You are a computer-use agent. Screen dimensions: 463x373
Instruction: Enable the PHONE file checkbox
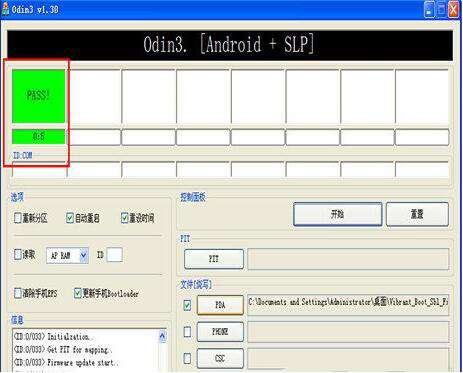coord(187,332)
